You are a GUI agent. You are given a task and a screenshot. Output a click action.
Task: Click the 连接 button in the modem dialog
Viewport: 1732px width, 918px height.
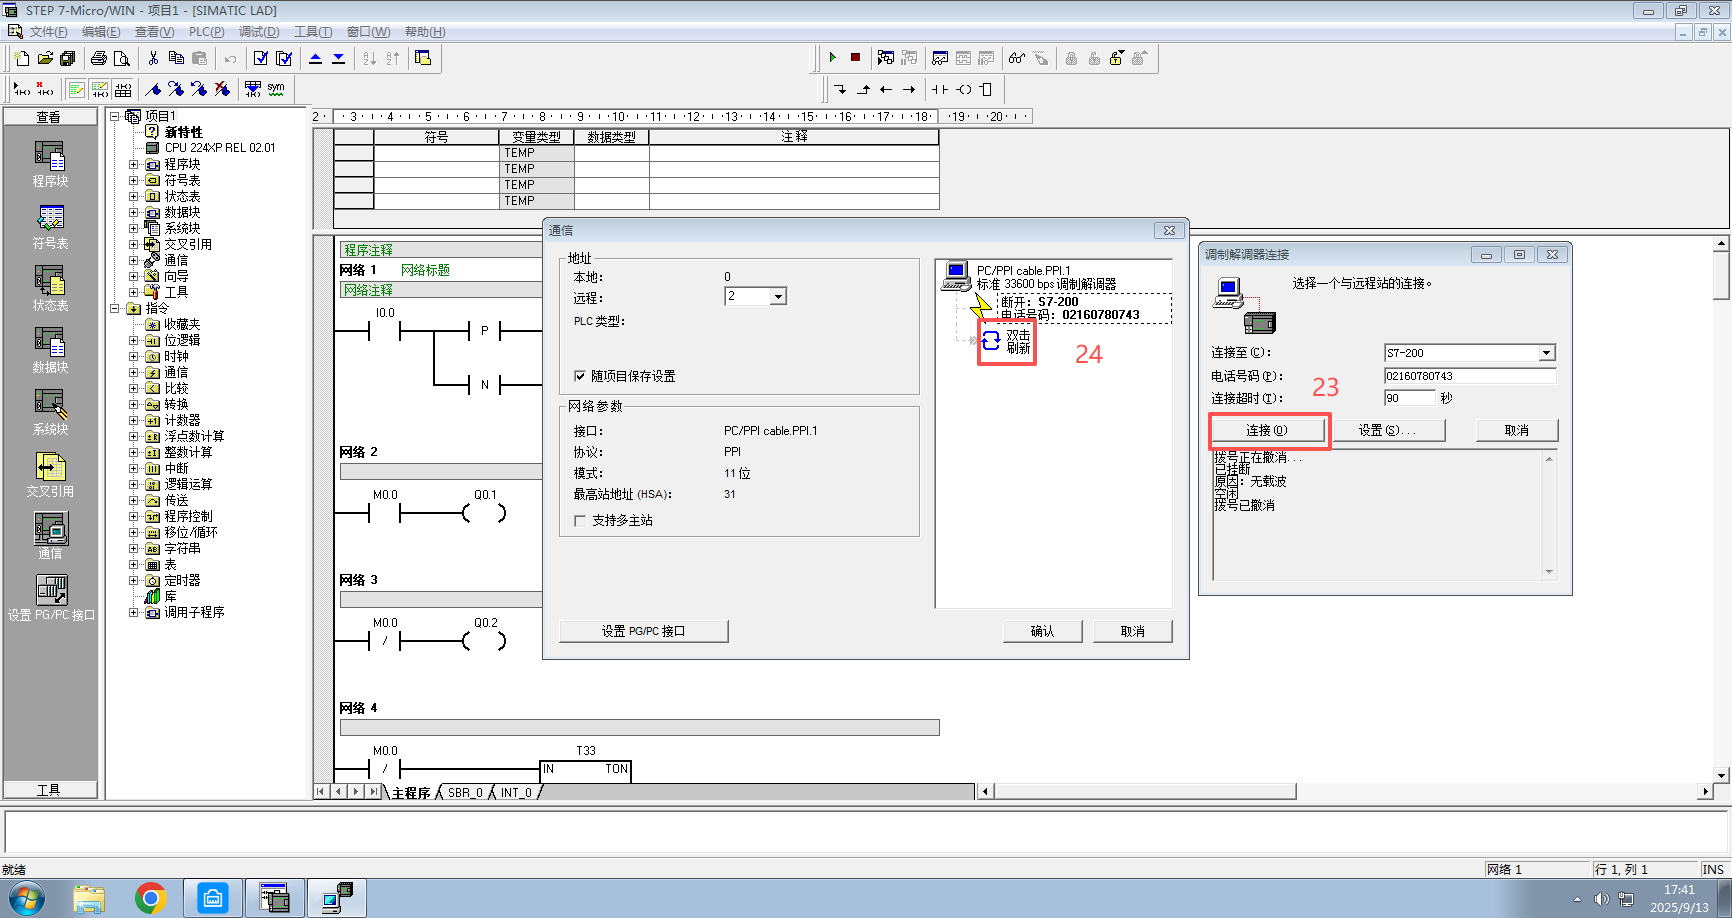click(1267, 430)
